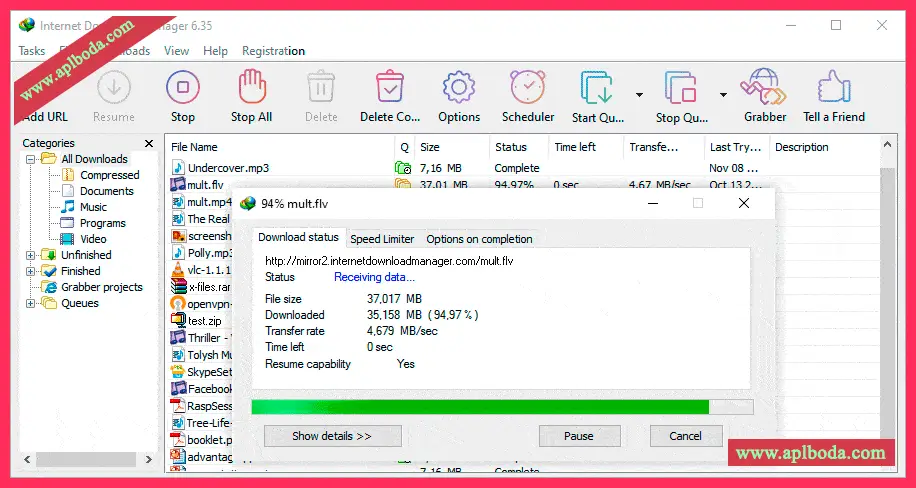Open the View menu

[176, 51]
